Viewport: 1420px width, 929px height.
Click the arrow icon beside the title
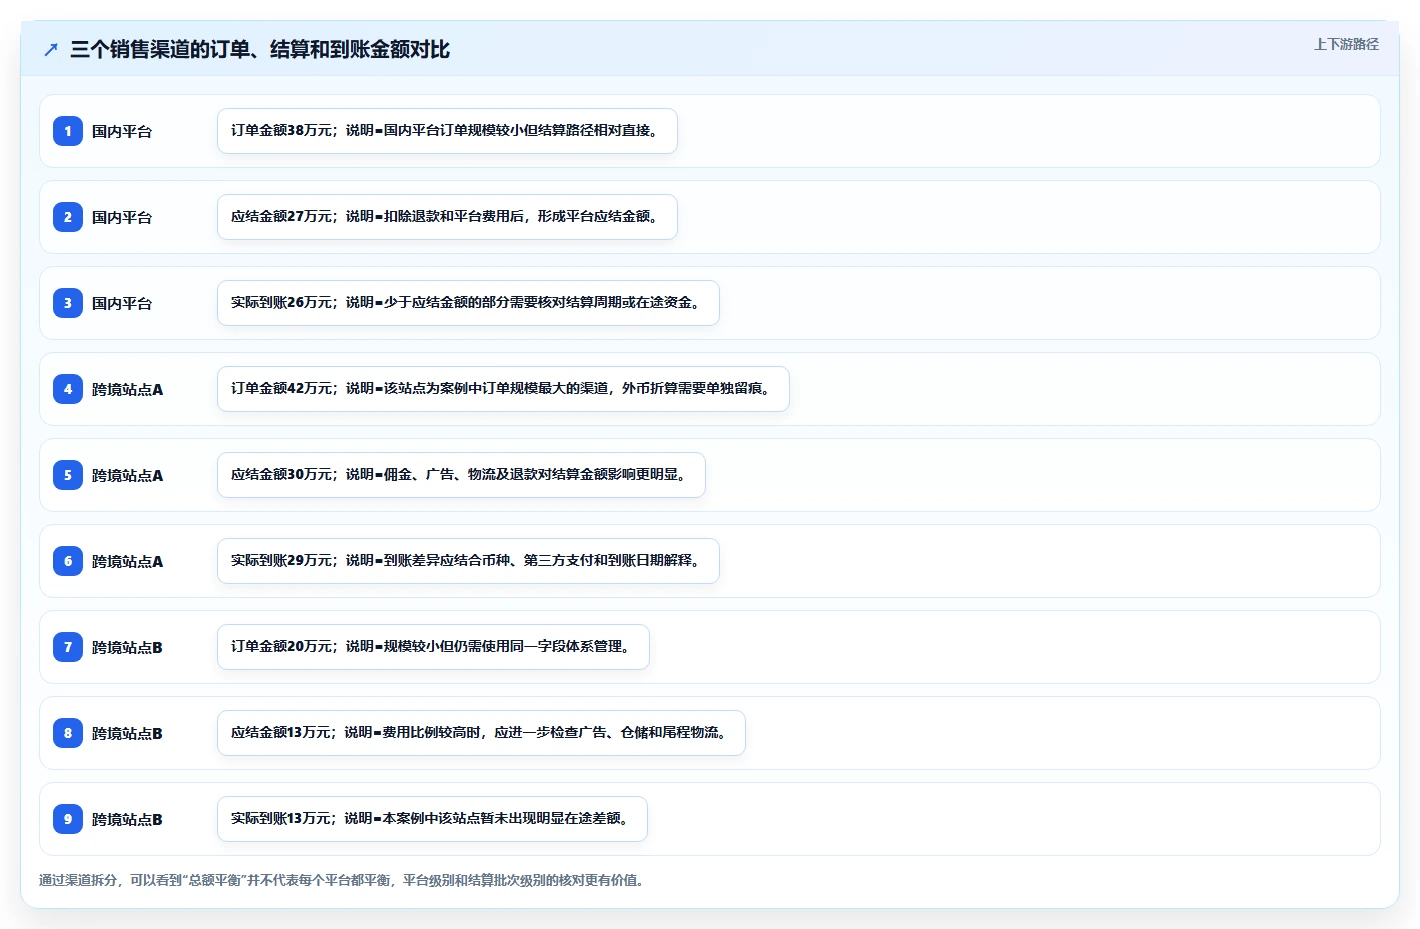(x=51, y=49)
